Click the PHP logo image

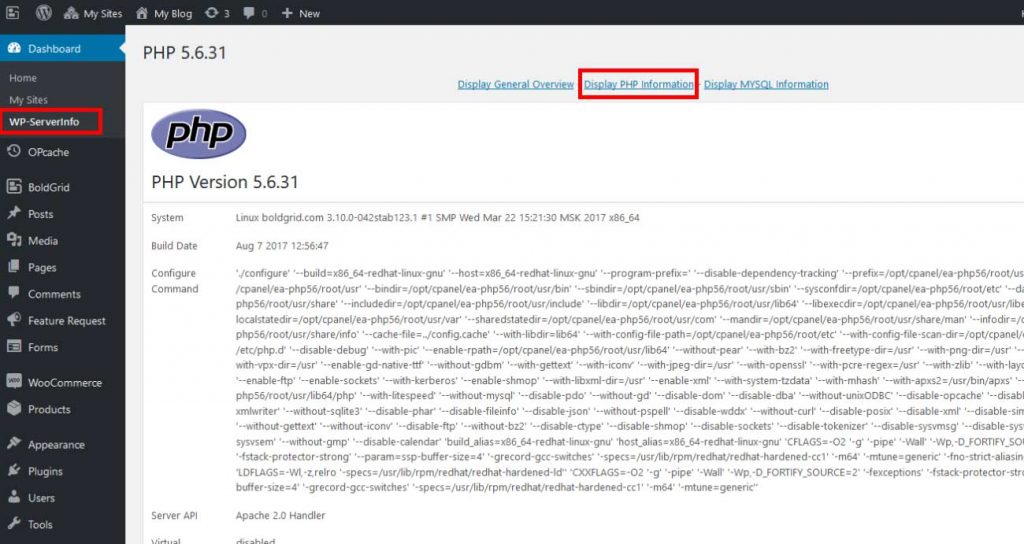(199, 134)
